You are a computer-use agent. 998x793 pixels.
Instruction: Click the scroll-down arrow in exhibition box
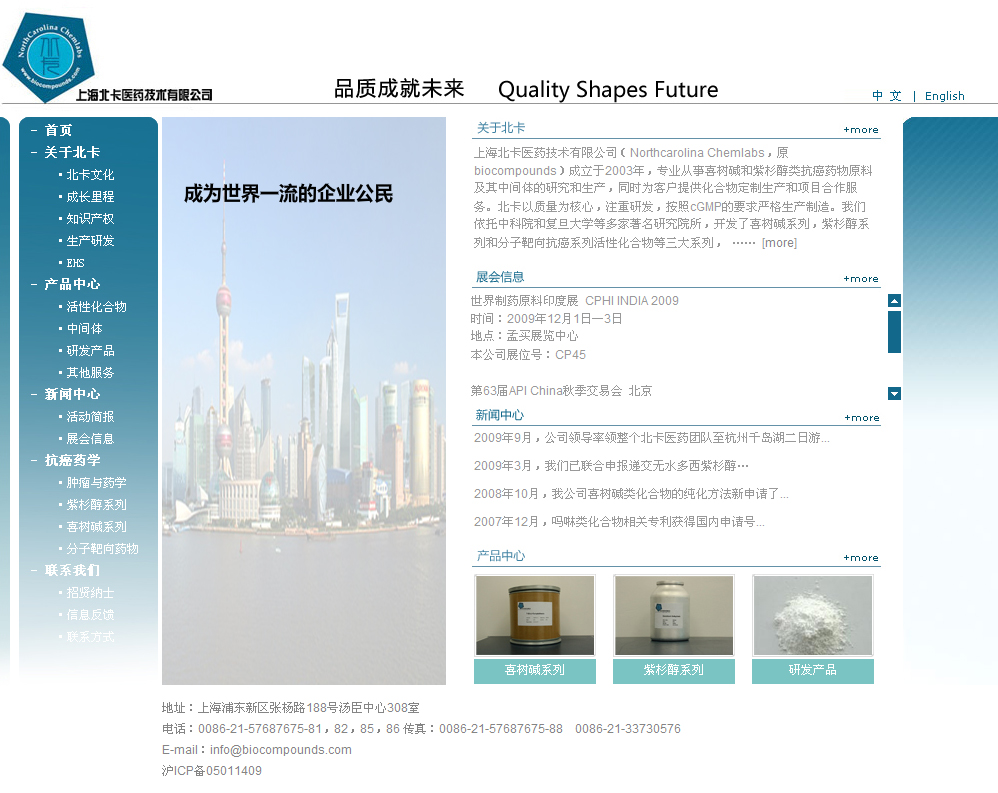pos(894,393)
